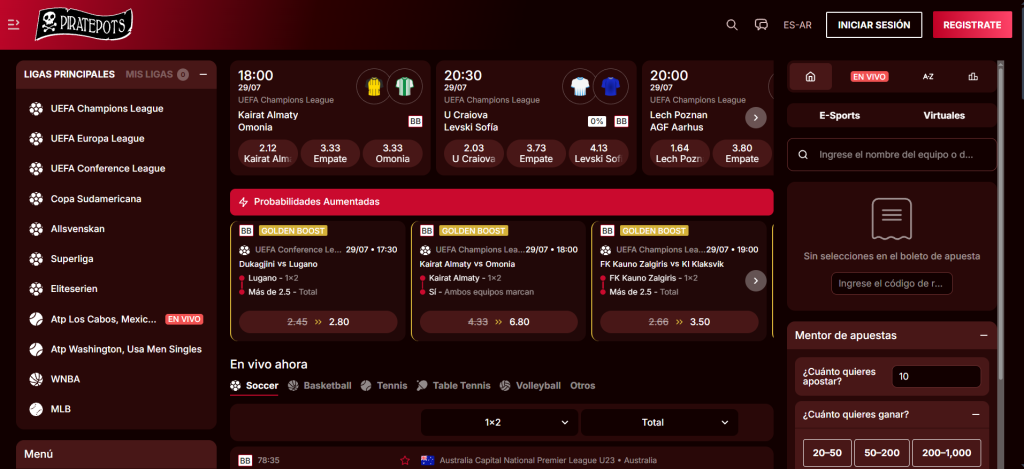Open the E-Sports section
Image resolution: width=1024 pixels, height=469 pixels.
[840, 116]
